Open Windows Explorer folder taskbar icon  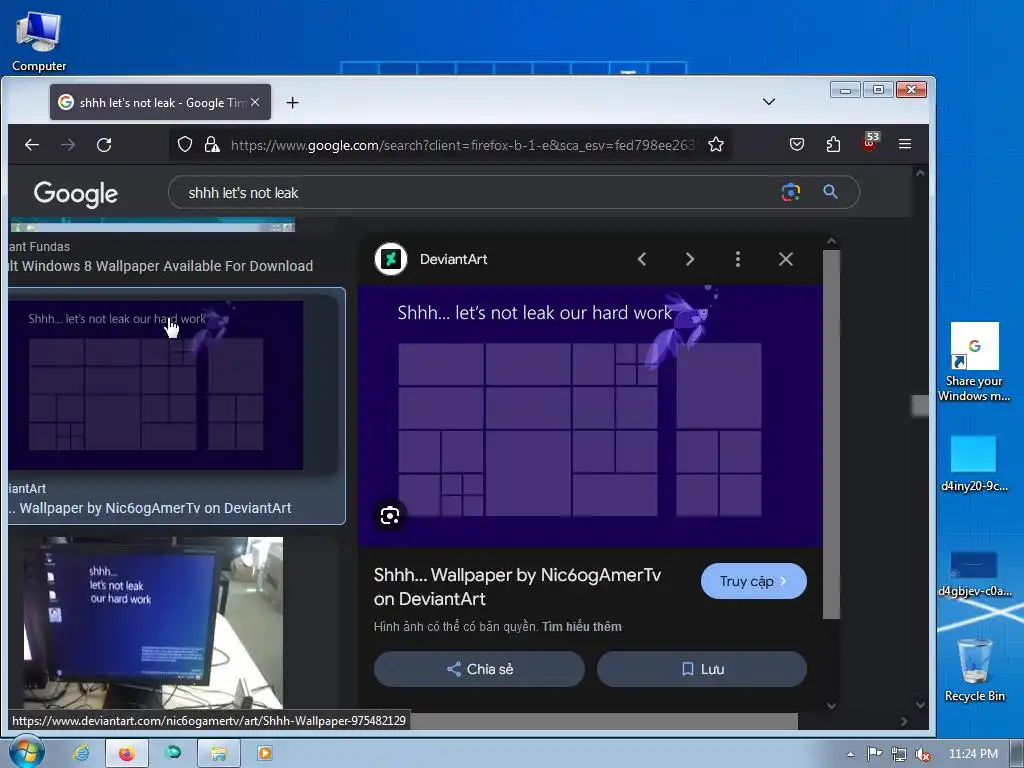click(218, 753)
